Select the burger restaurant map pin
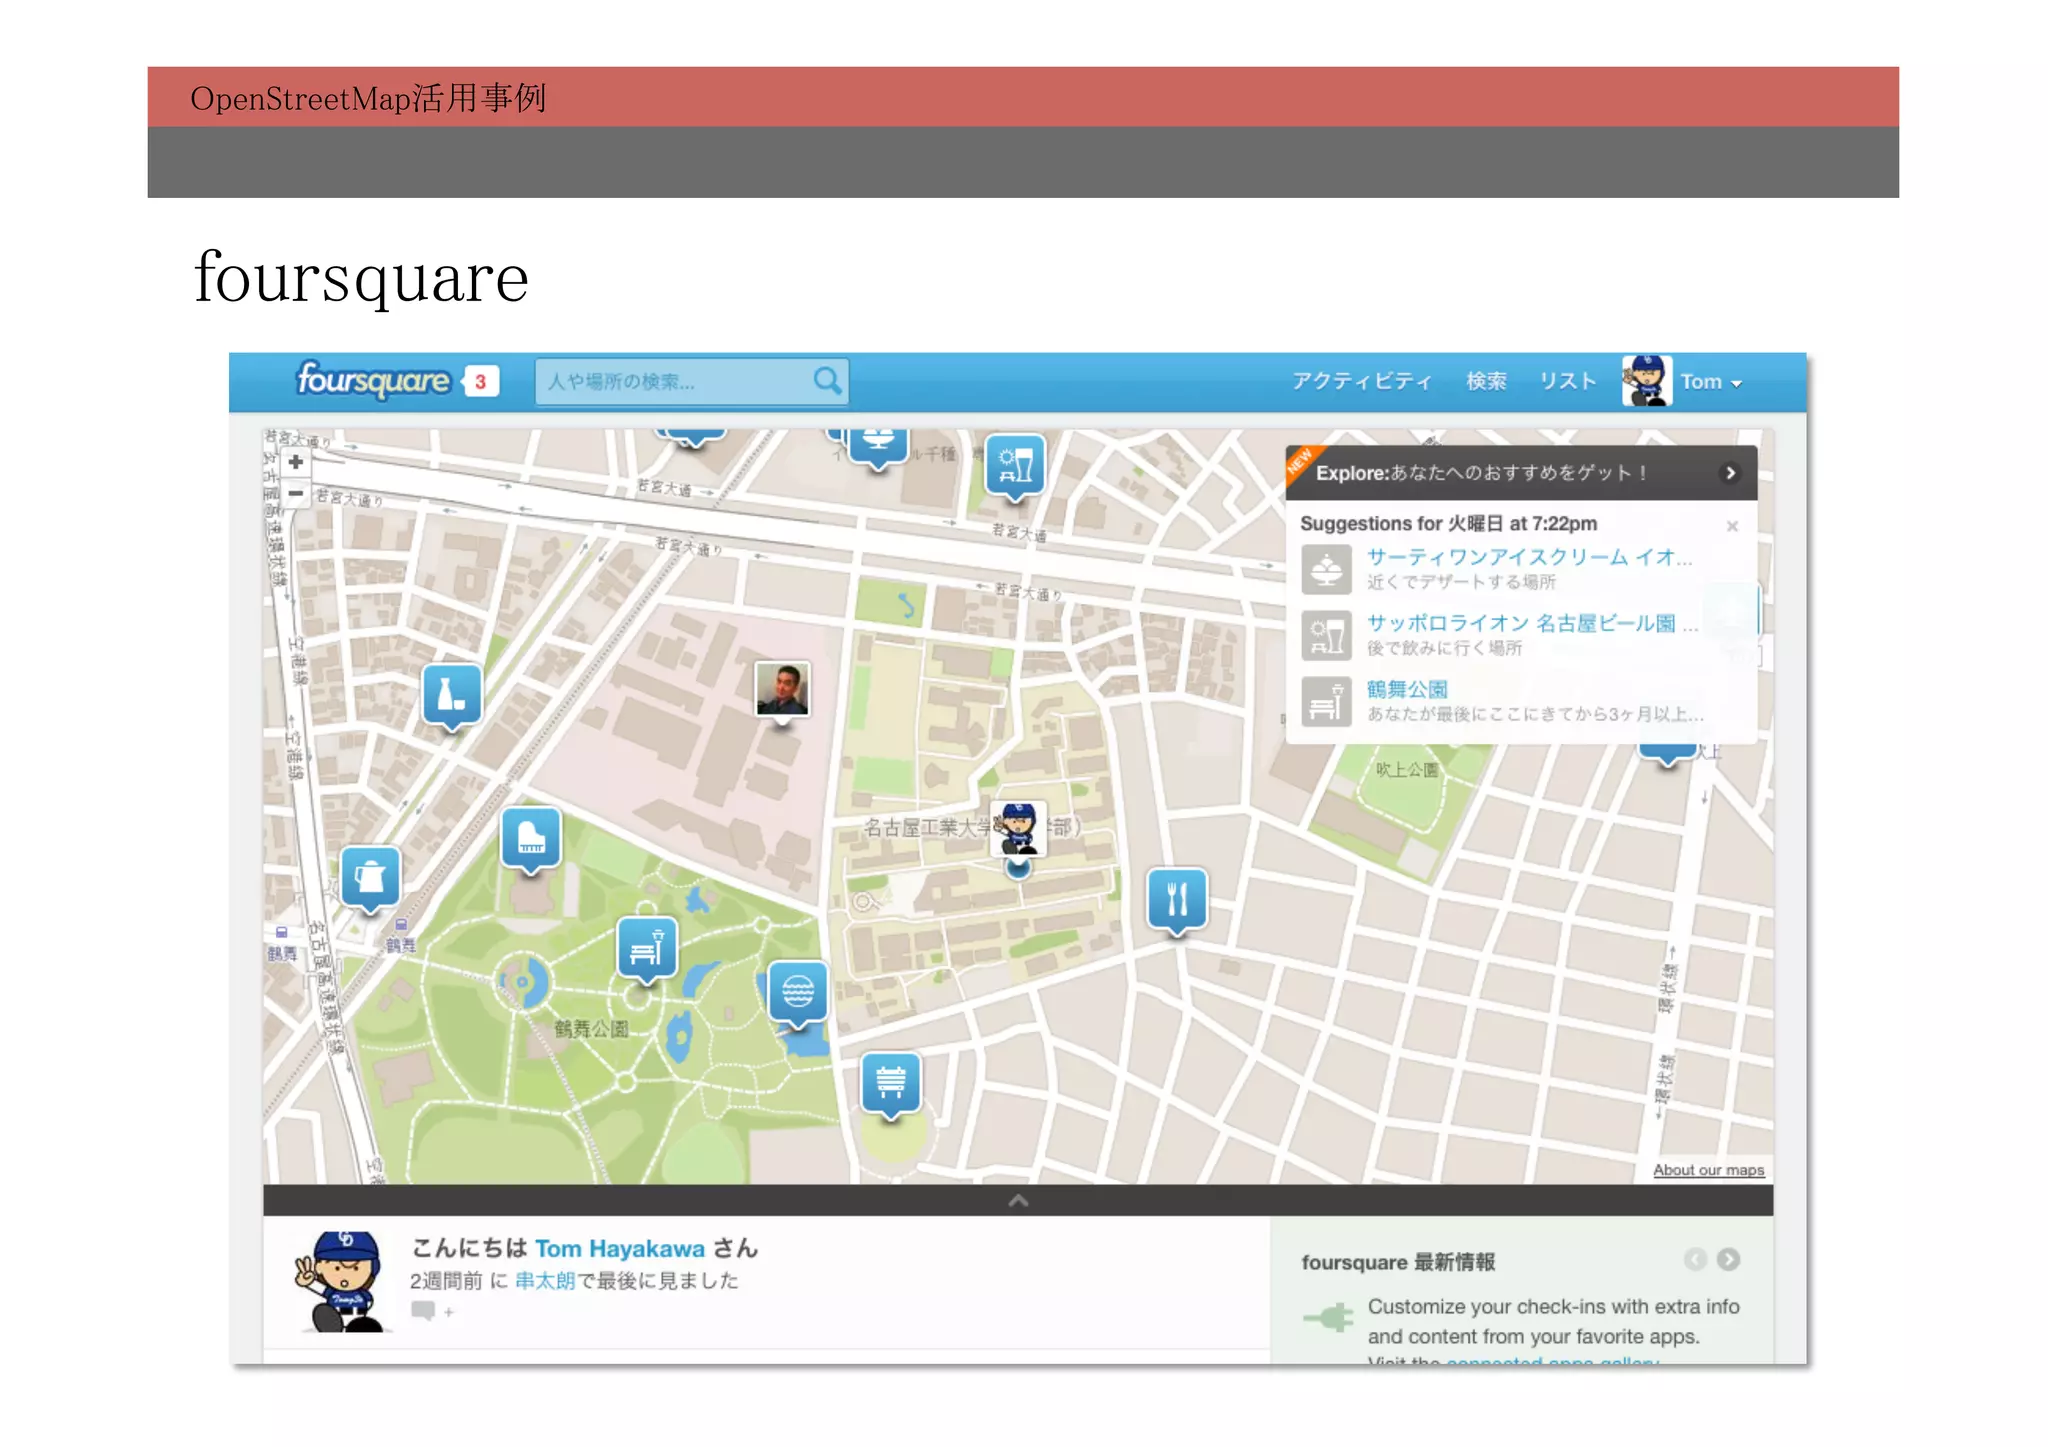 coord(798,995)
